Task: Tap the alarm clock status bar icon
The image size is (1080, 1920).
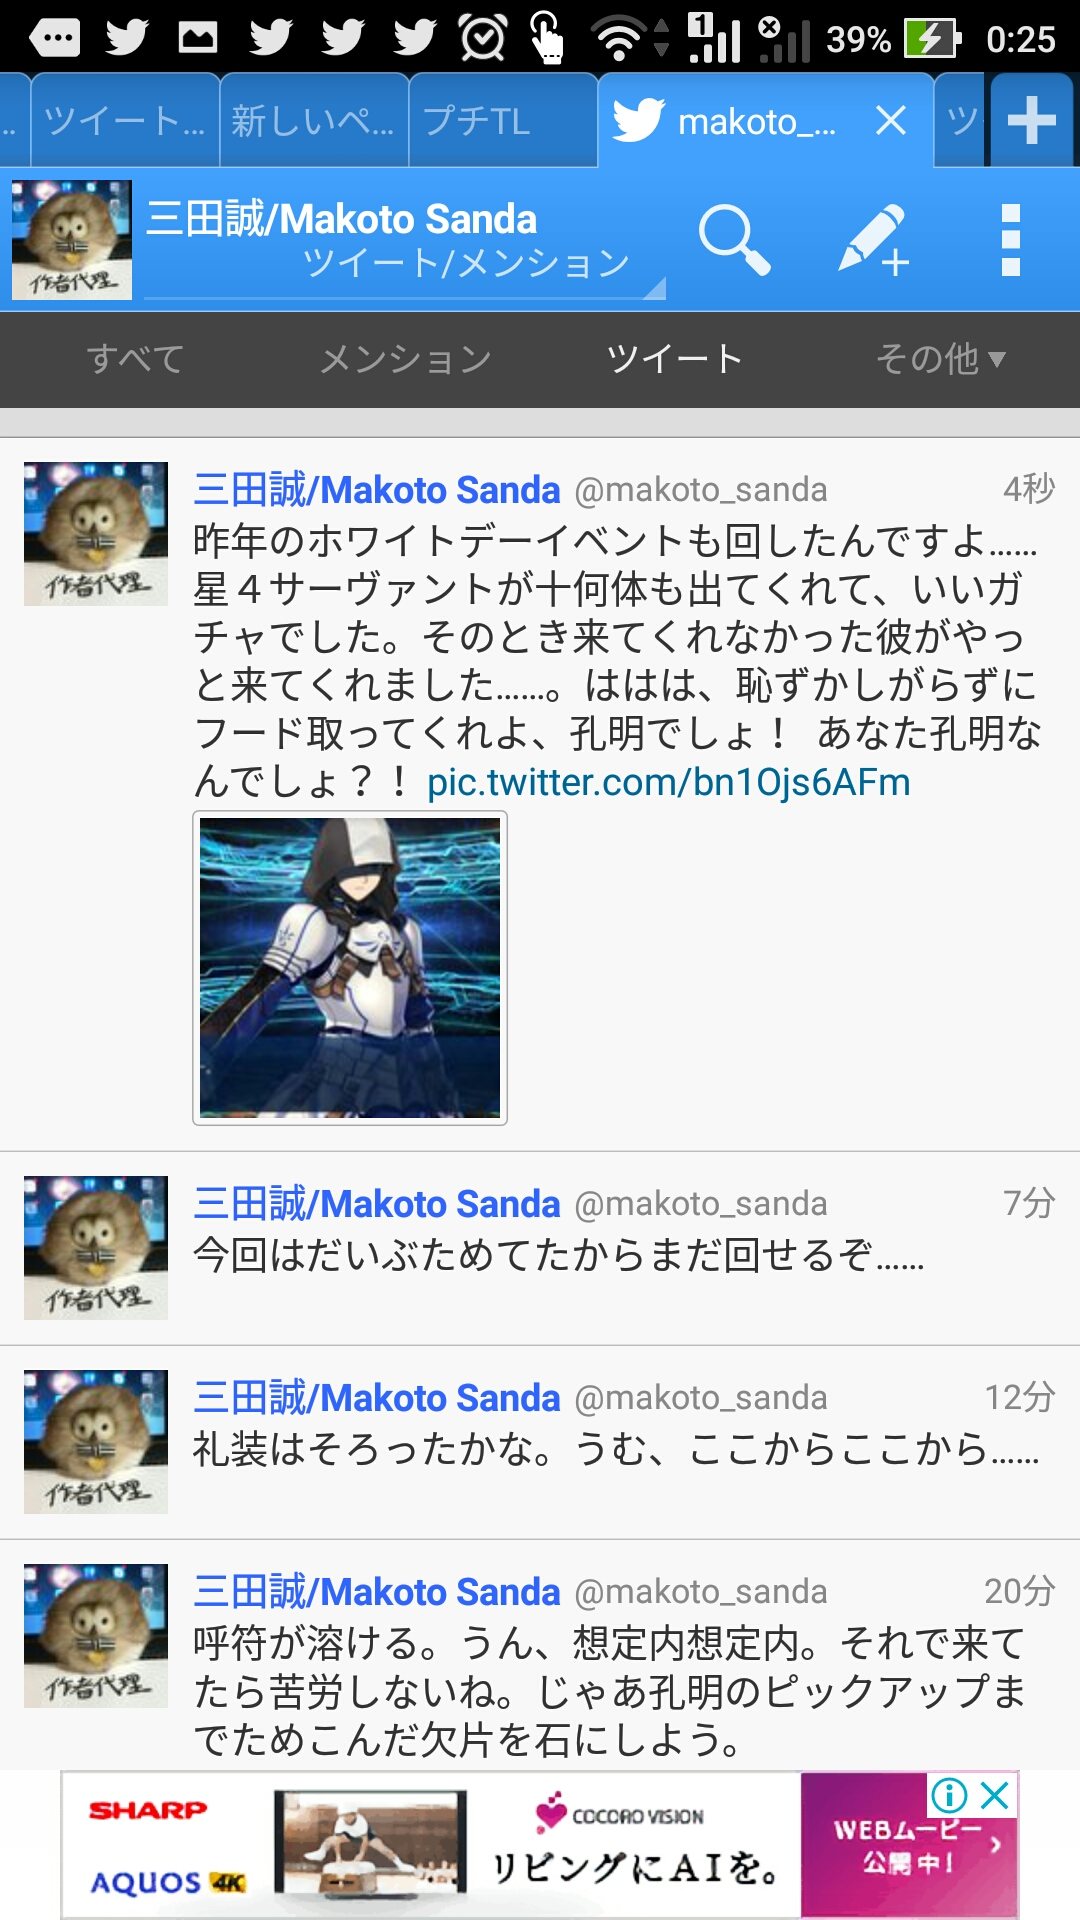Action: point(483,38)
